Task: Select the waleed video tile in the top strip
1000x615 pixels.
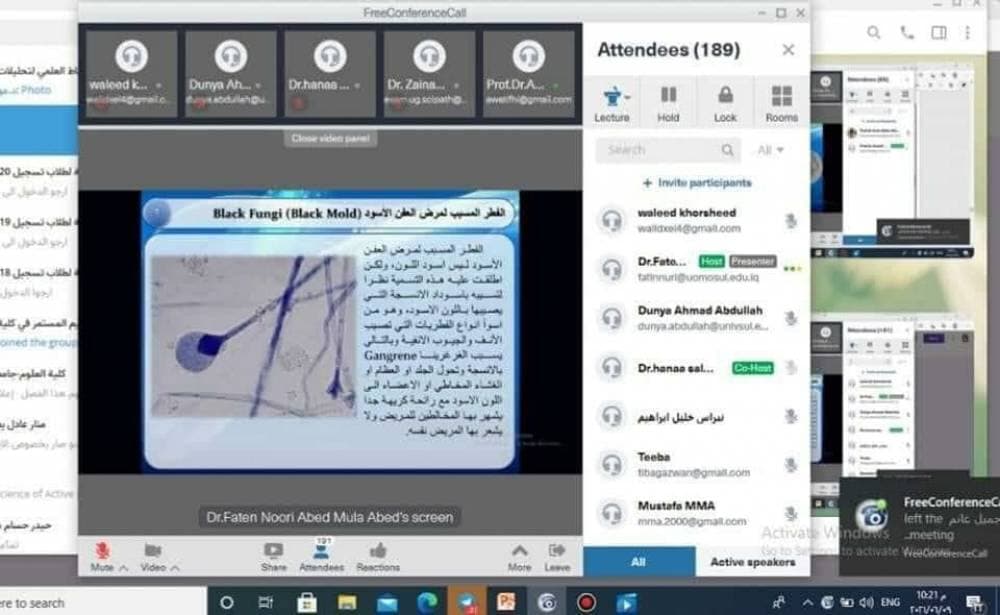Action: [x=131, y=73]
